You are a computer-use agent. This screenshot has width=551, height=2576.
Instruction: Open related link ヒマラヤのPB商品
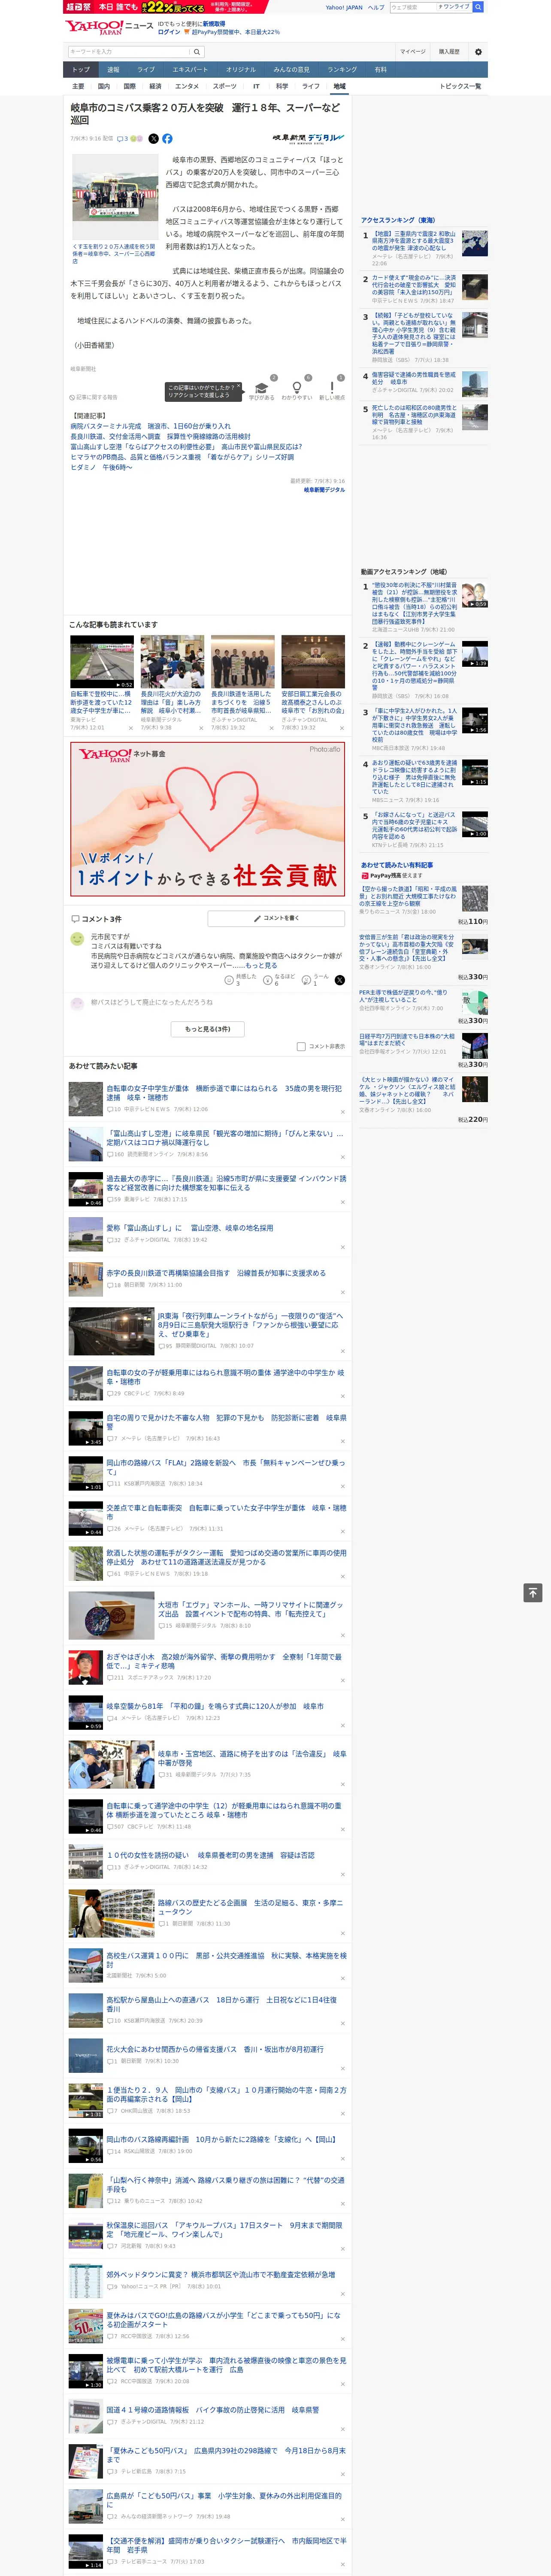182,457
